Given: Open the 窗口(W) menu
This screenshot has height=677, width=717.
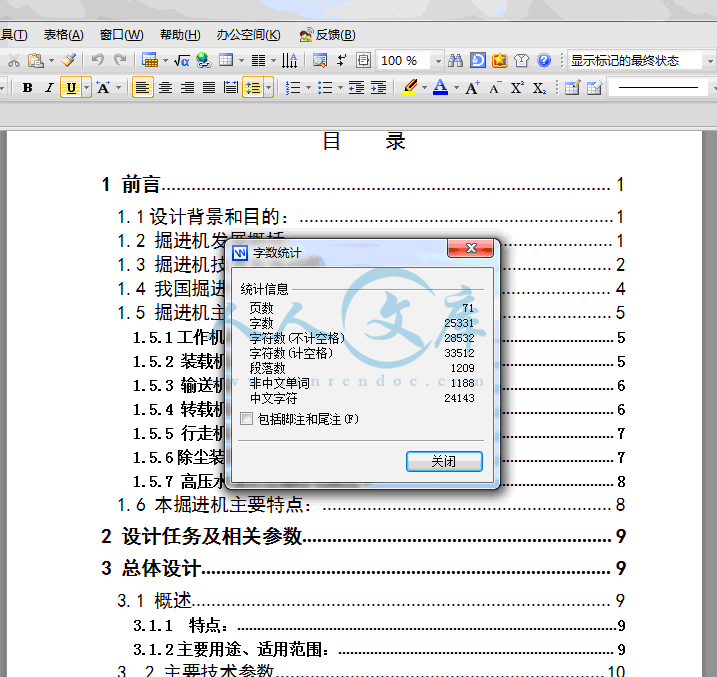Looking at the screenshot, I should click(x=122, y=35).
